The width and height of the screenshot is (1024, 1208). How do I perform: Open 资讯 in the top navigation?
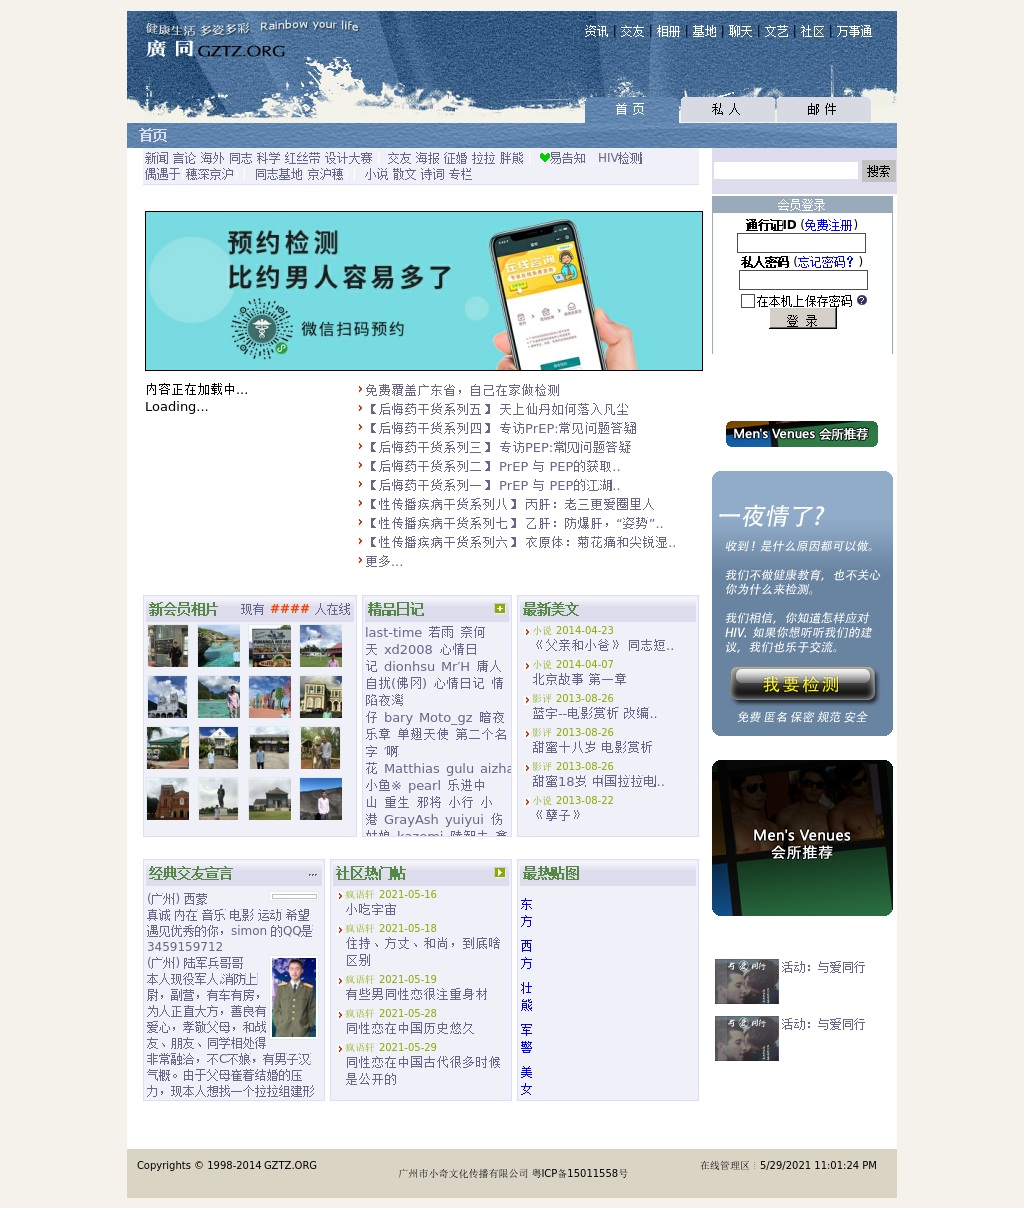[597, 31]
